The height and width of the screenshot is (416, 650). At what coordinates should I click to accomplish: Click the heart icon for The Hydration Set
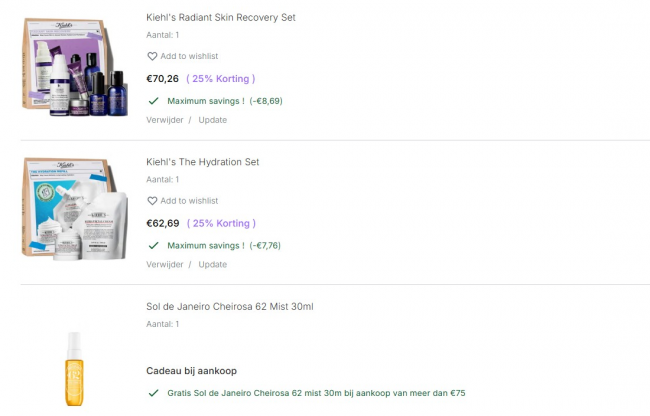[x=152, y=201]
